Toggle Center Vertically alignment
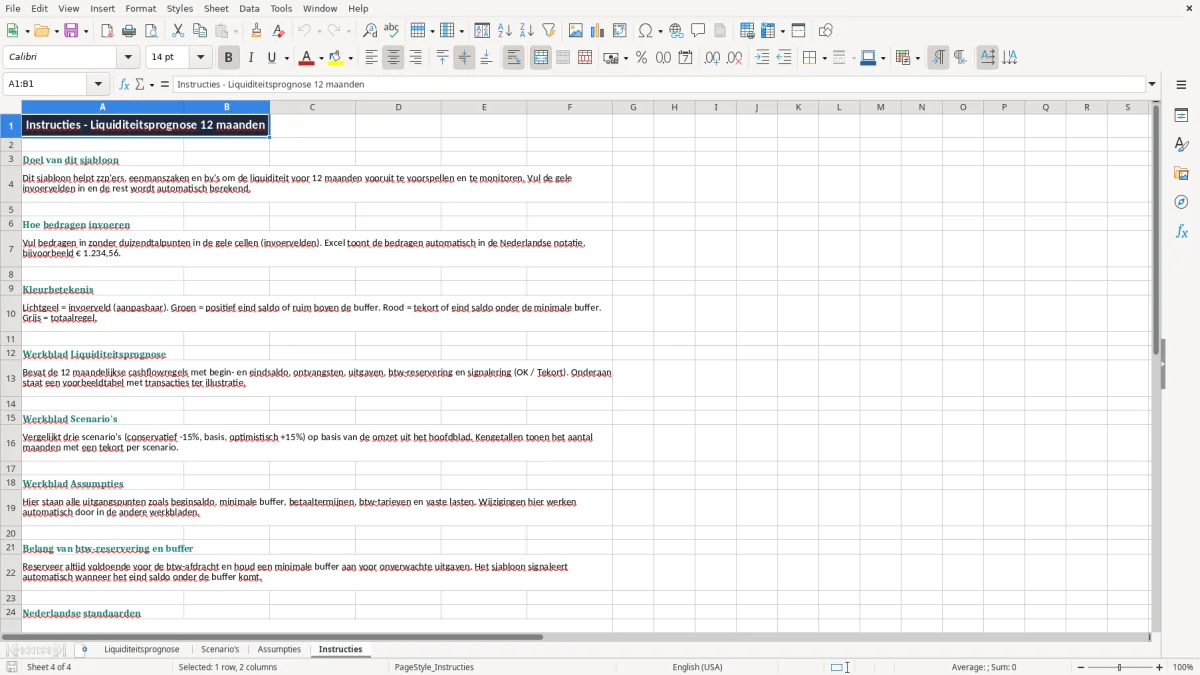1200x675 pixels. point(464,58)
